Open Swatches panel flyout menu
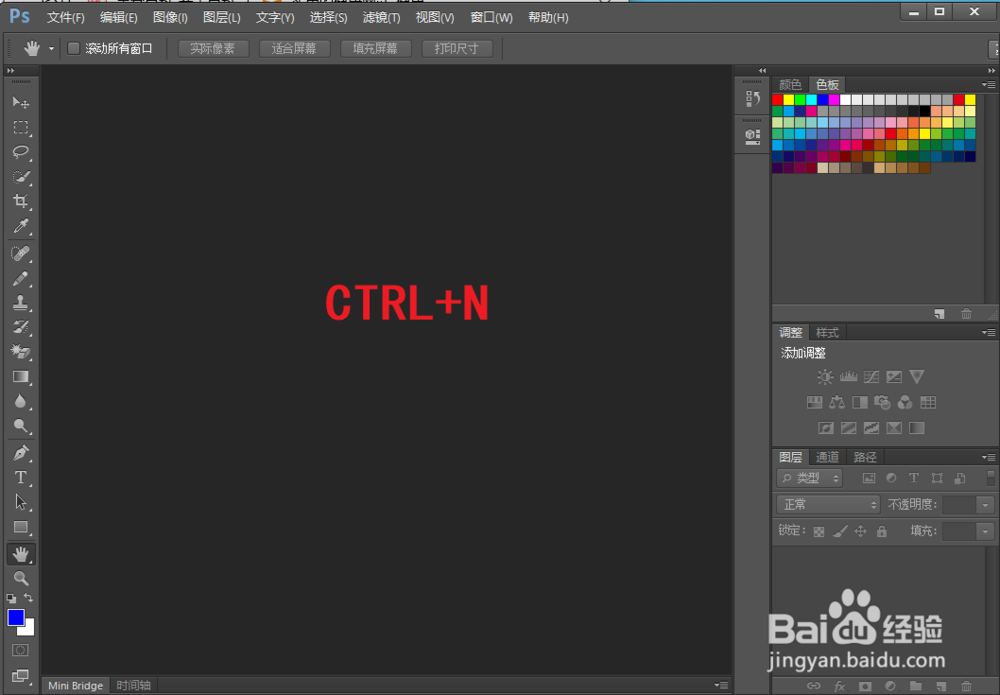Image resolution: width=1000 pixels, height=695 pixels. coord(989,84)
